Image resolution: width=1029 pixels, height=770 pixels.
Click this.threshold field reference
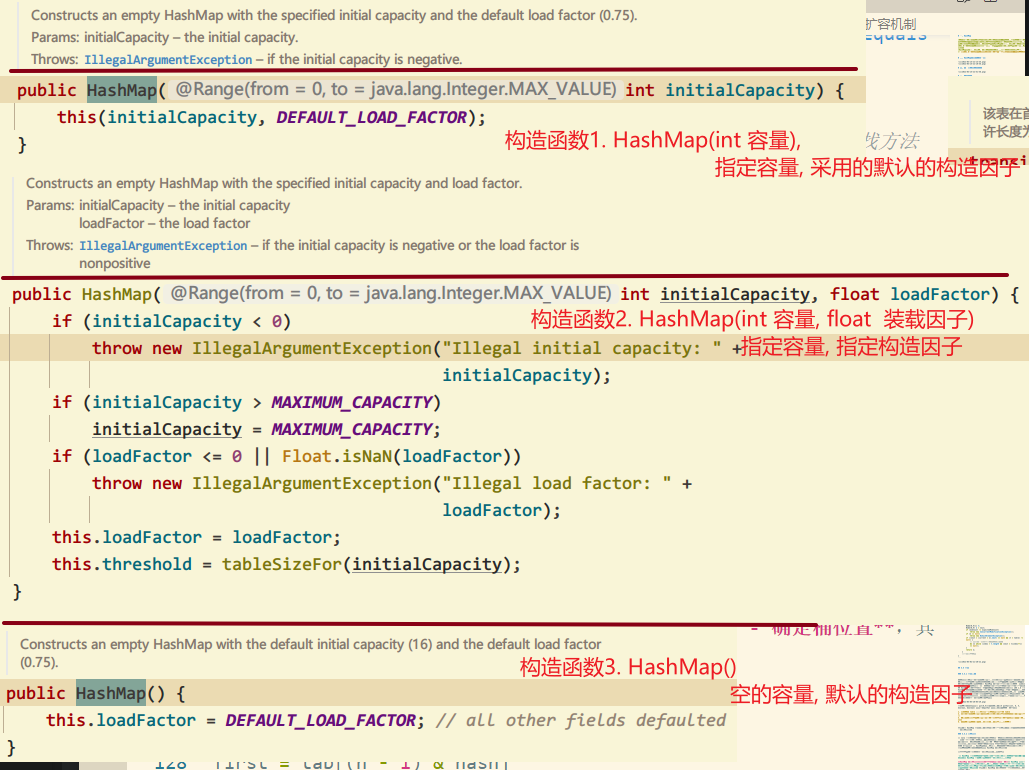122,564
